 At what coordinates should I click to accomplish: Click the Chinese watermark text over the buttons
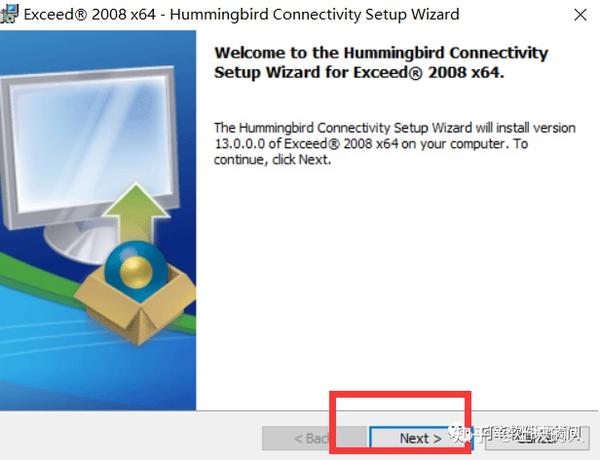(x=517, y=433)
